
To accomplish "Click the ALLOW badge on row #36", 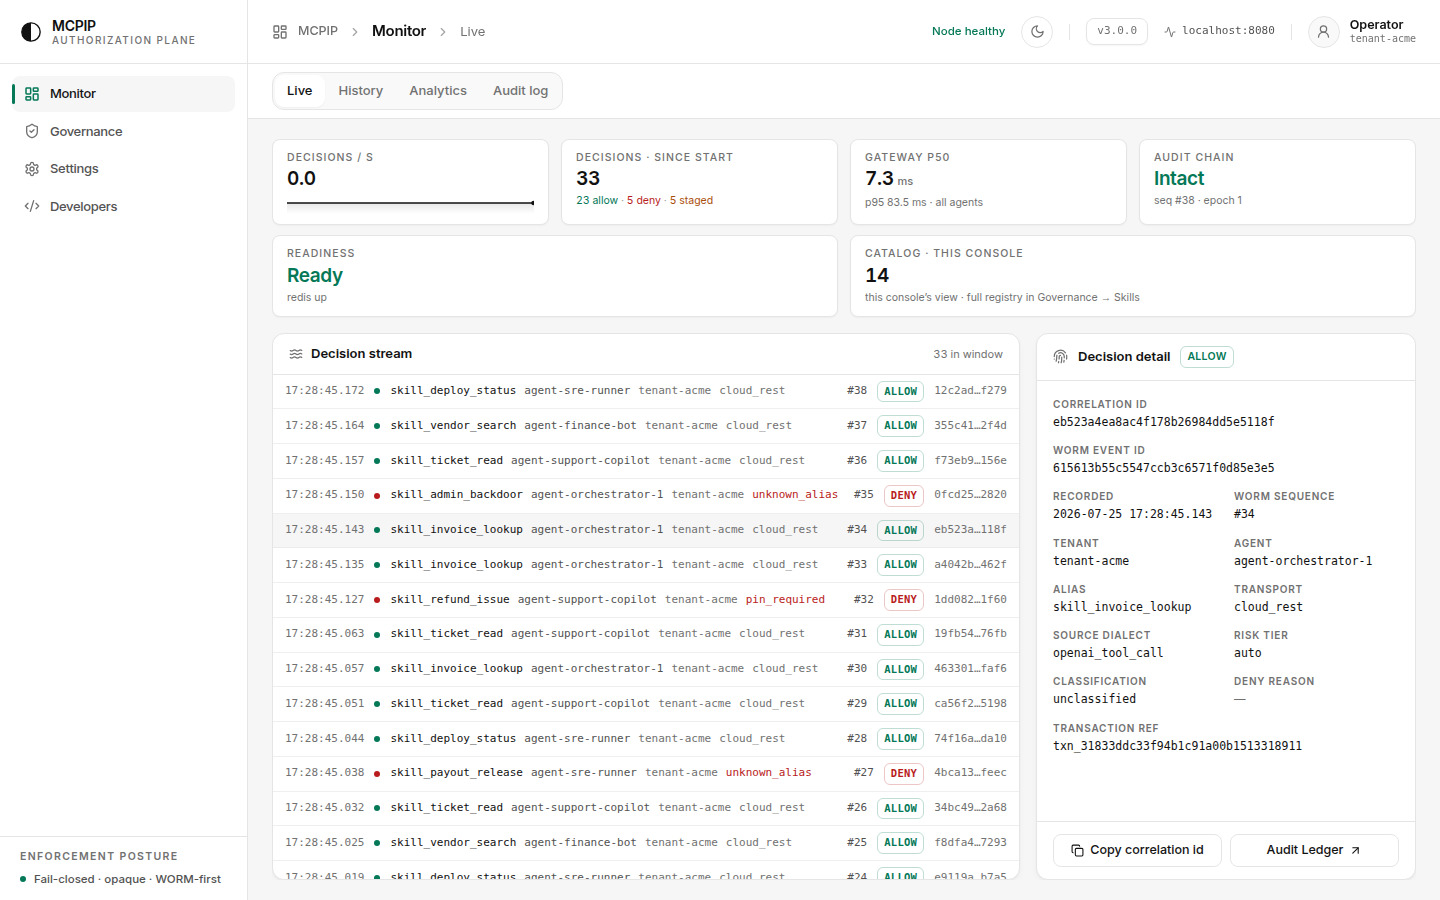I will pos(900,461).
